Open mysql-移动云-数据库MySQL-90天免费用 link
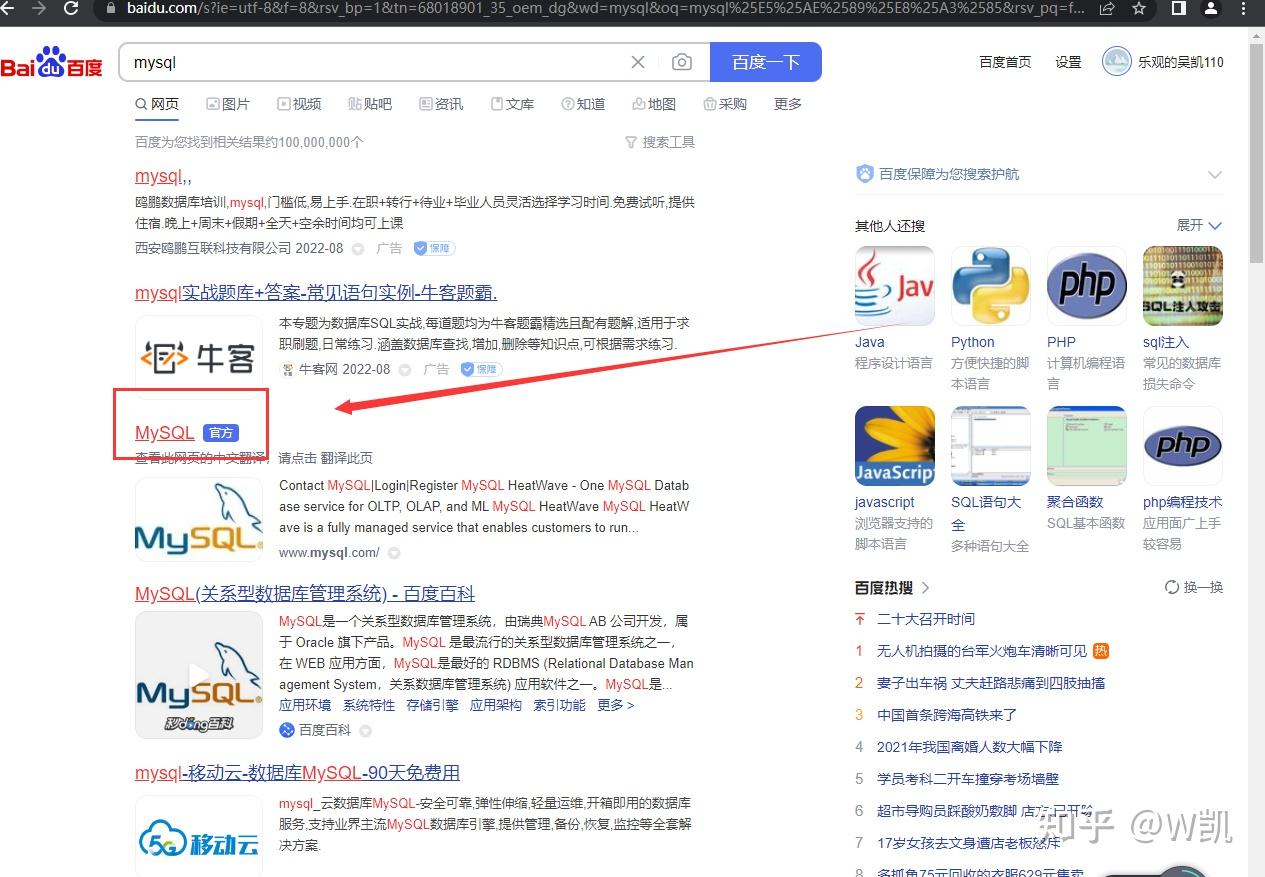 (297, 773)
